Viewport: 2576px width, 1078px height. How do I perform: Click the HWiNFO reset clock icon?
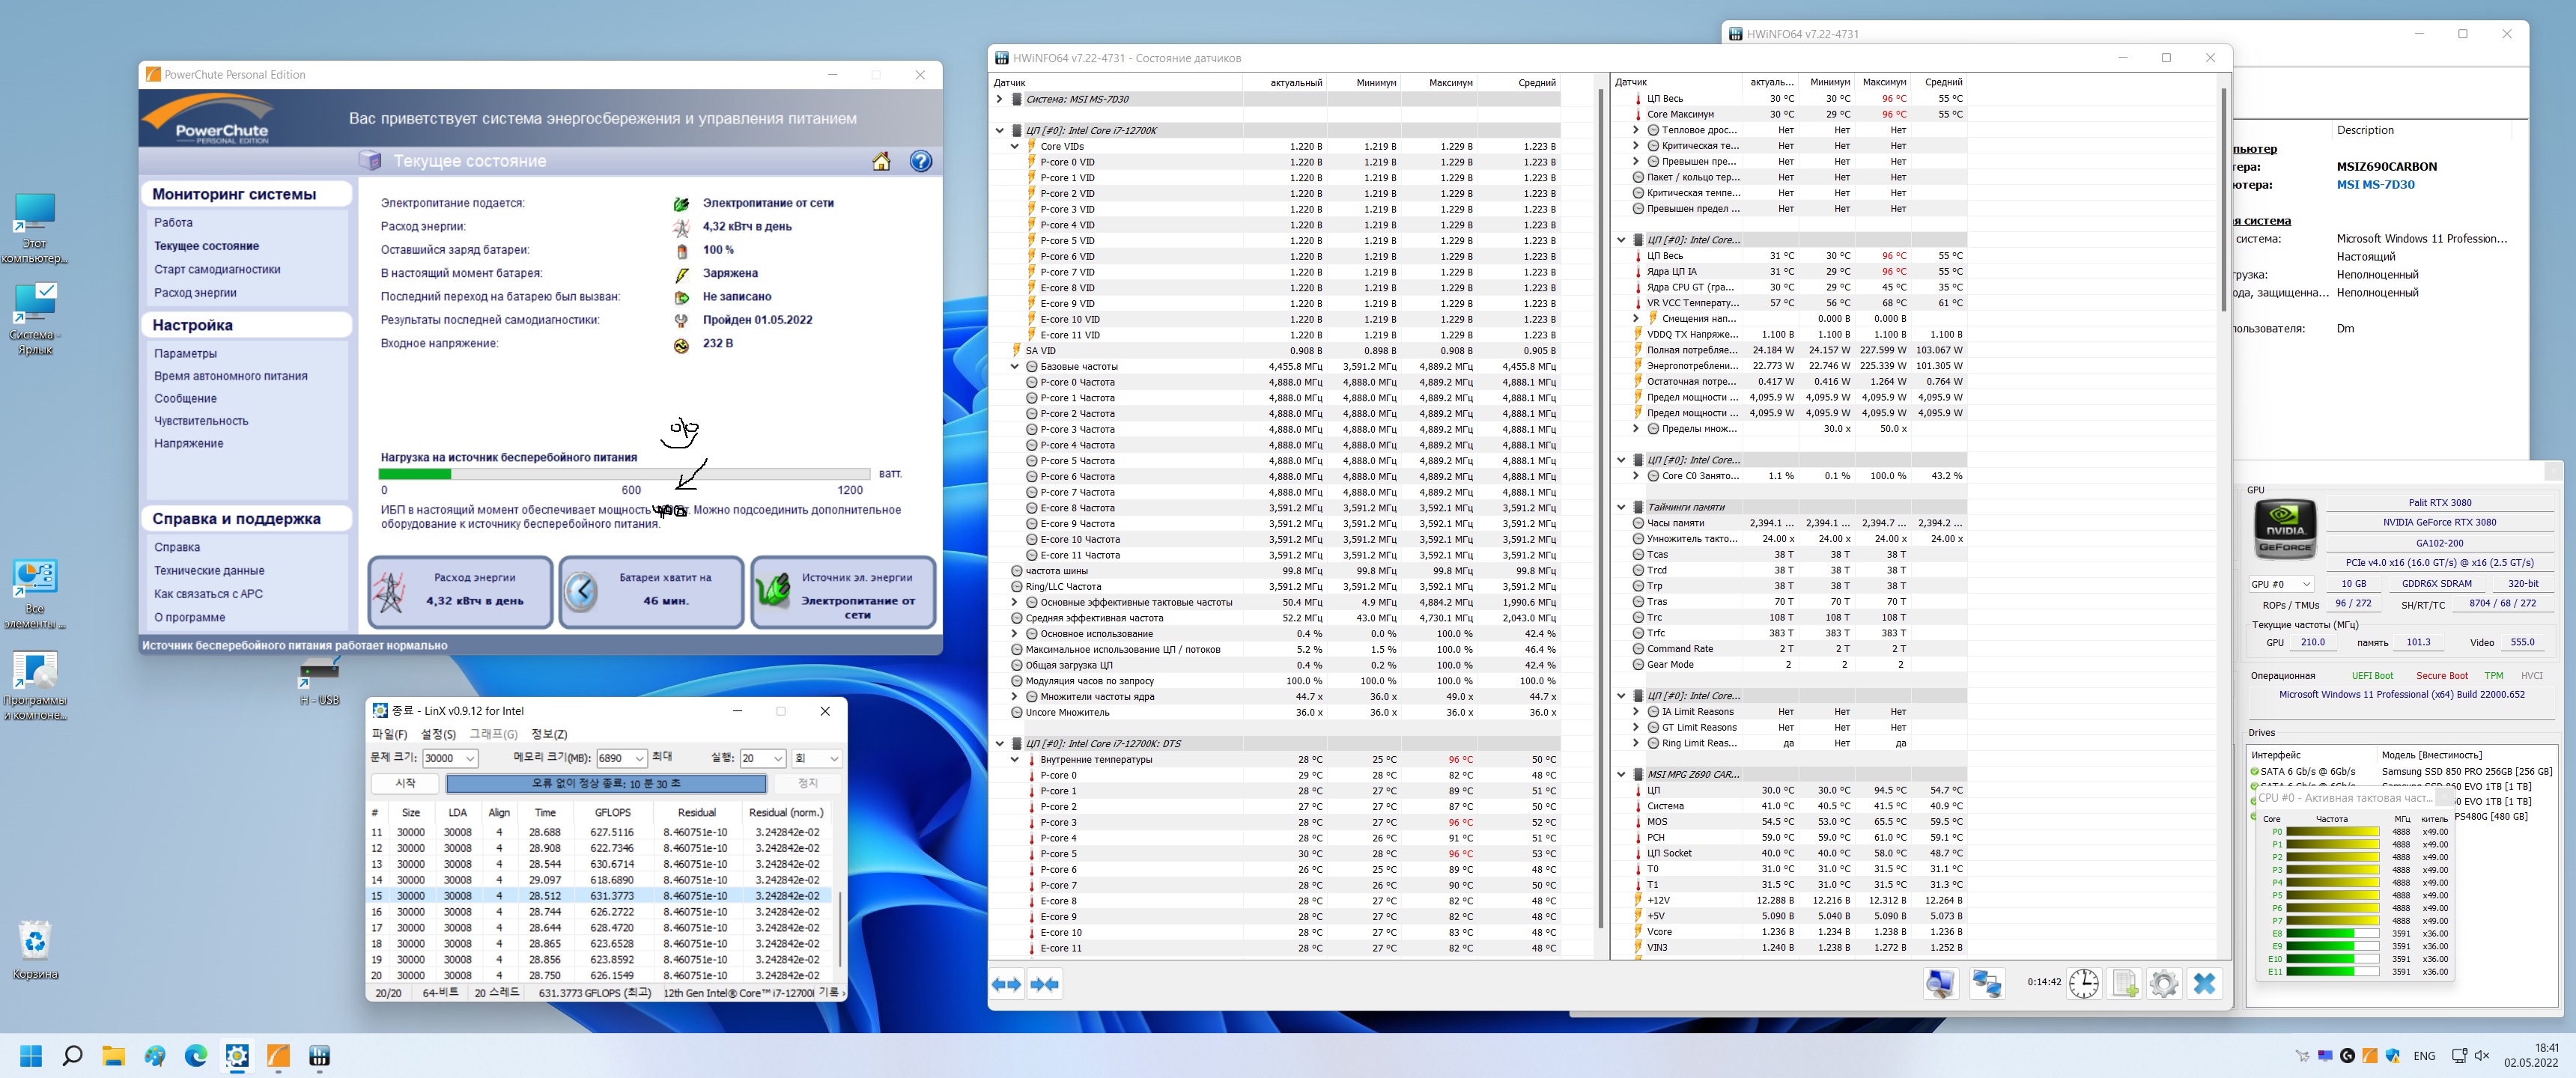[x=2083, y=984]
